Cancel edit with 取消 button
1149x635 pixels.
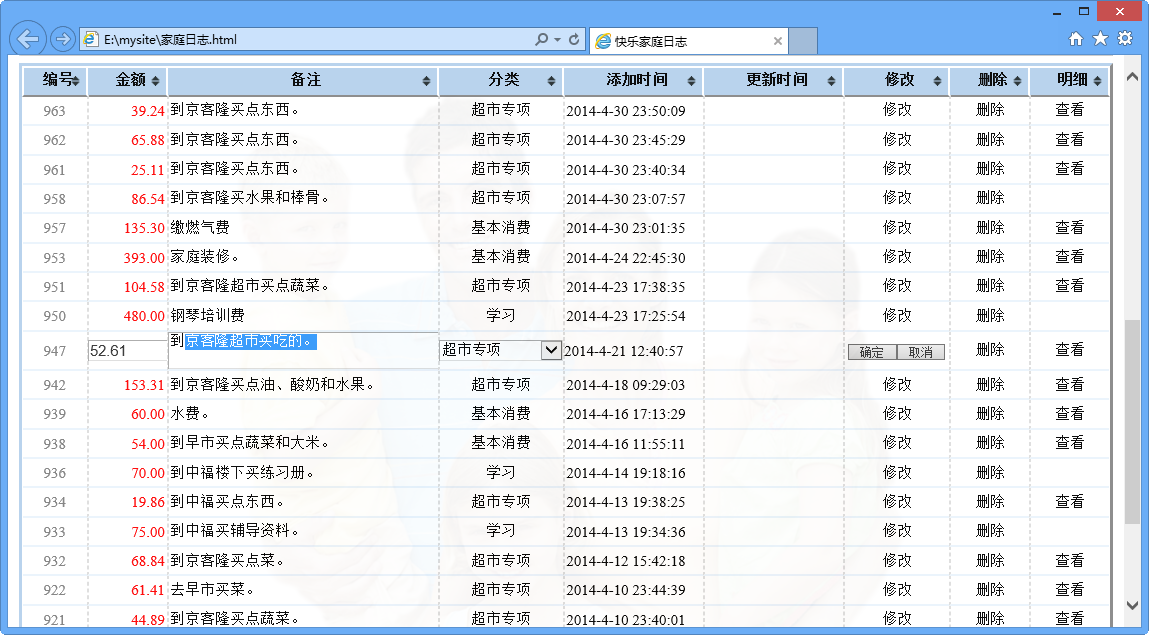point(920,352)
